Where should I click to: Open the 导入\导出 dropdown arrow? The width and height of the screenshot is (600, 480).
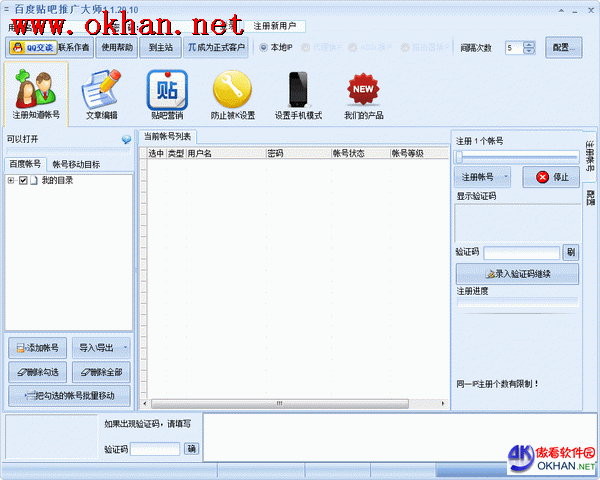click(125, 348)
